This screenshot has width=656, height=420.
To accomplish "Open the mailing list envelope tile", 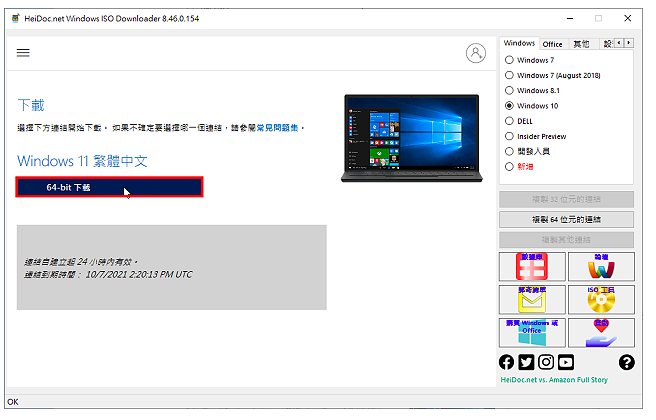I will click(532, 300).
